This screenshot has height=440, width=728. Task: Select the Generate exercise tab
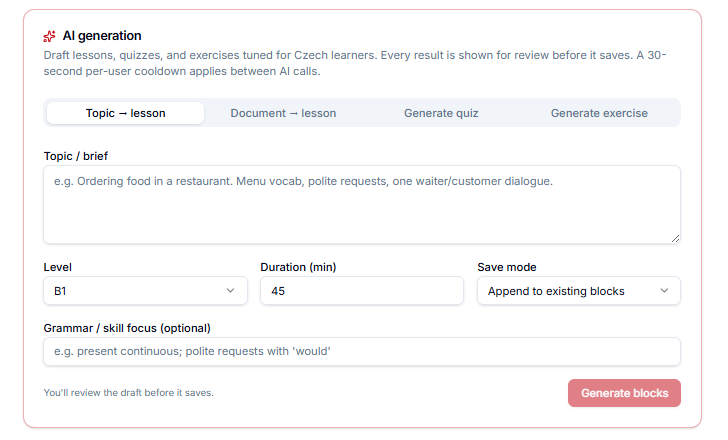599,113
